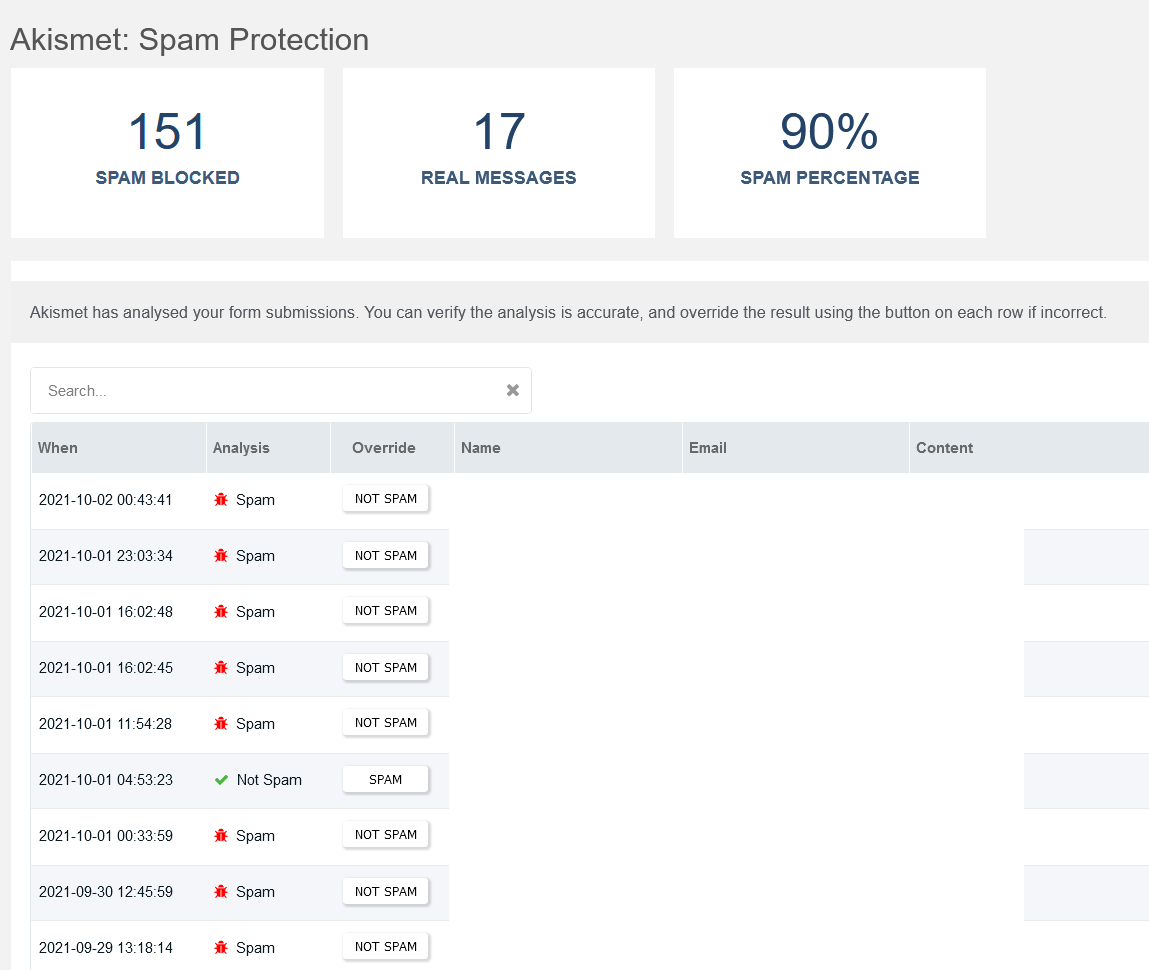
Task: Click the green checkmark icon for 2021-10-01 04:53:23
Action: [x=221, y=780]
